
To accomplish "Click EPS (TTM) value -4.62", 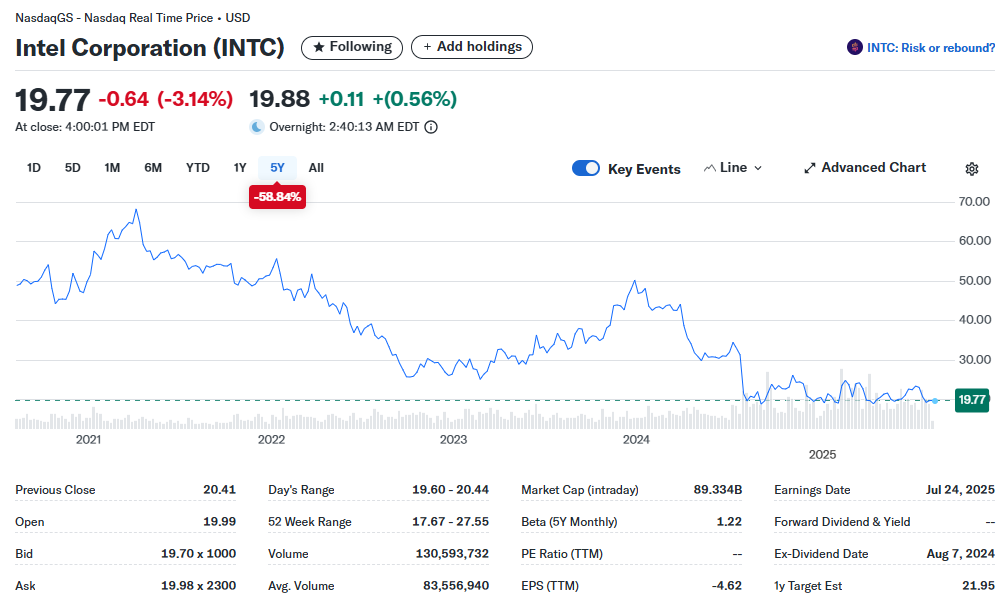I will click(726, 586).
